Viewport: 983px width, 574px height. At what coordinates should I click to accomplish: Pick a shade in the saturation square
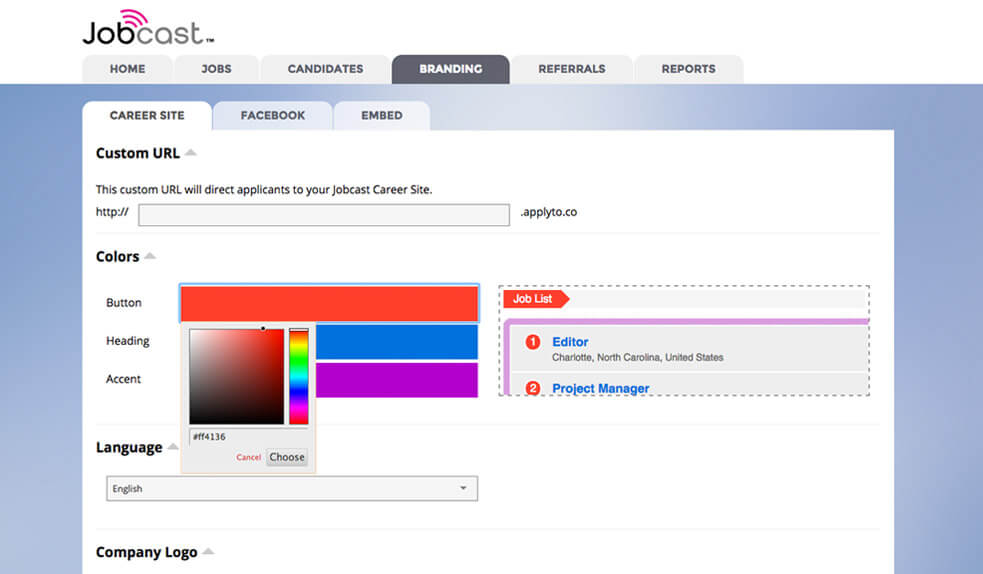tap(236, 376)
